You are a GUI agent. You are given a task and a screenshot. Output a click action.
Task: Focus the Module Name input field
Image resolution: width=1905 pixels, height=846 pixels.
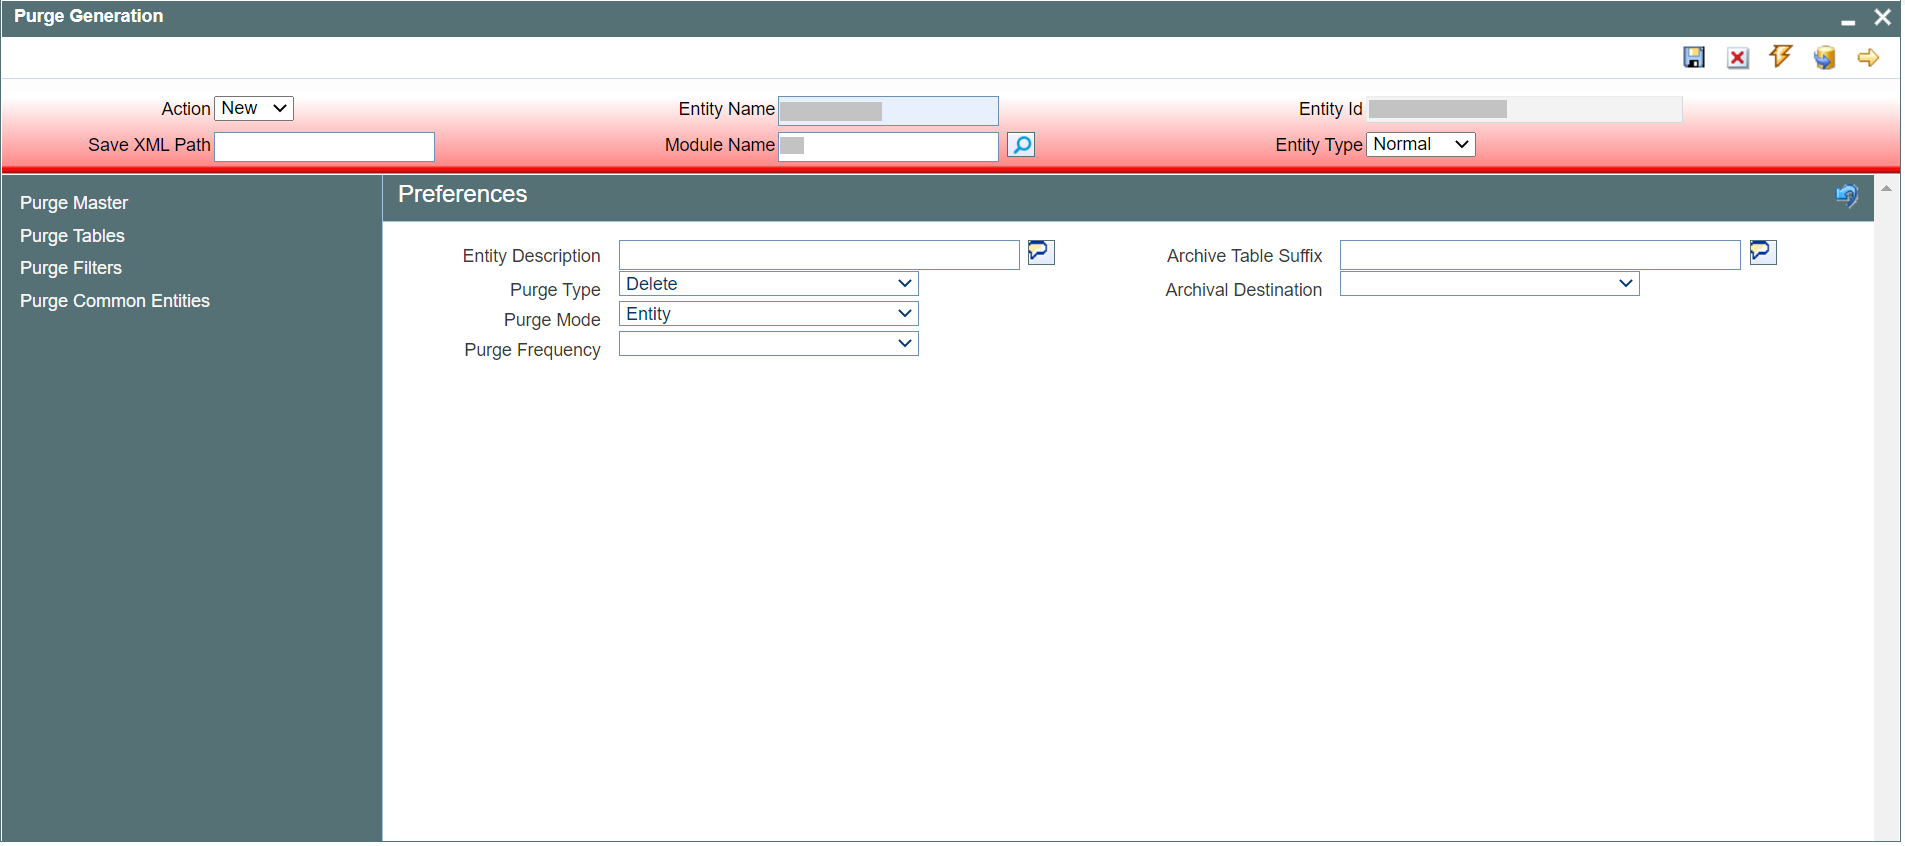[888, 146]
